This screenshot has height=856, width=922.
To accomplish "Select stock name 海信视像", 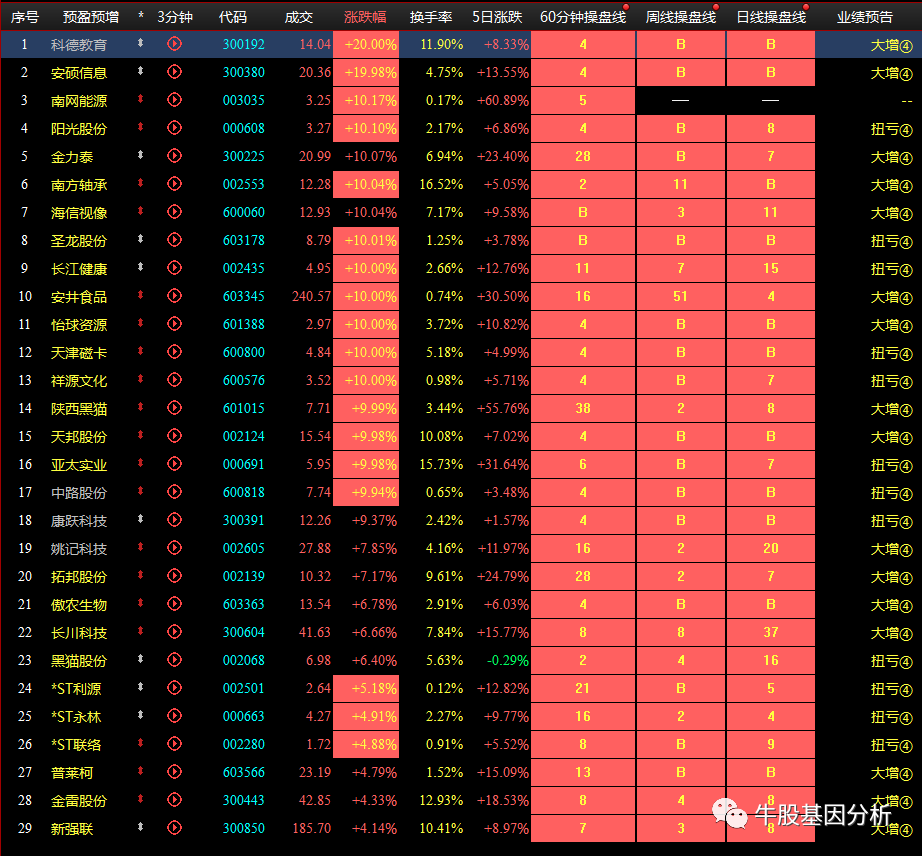I will tap(79, 213).
